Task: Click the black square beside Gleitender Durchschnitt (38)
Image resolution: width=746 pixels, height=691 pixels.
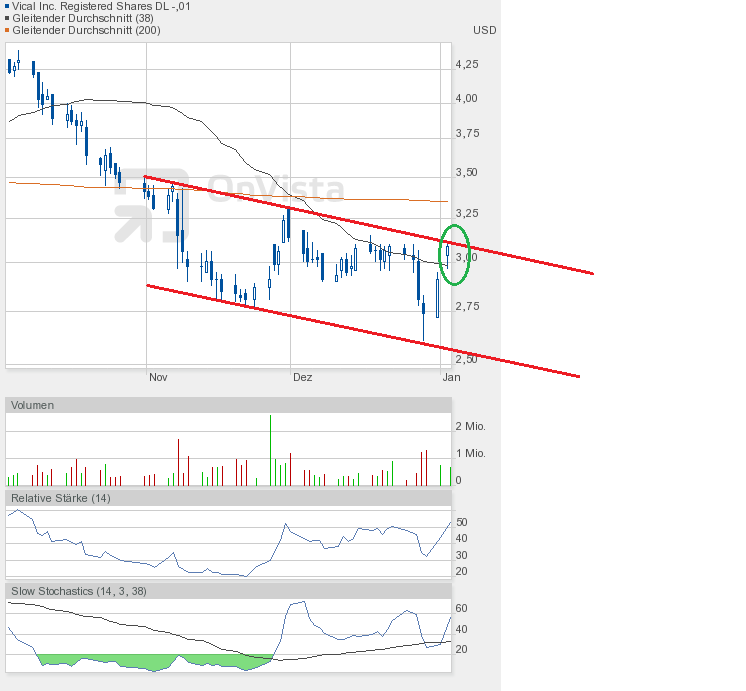Action: [x=5, y=18]
